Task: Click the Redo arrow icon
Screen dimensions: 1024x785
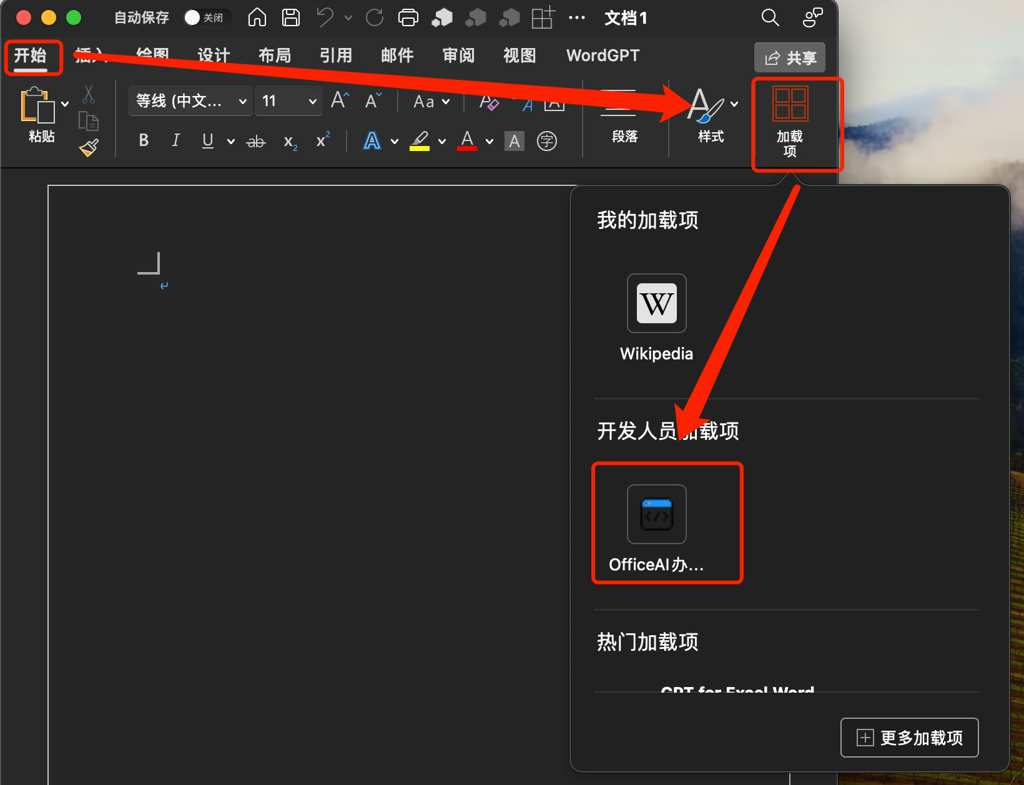Action: (374, 18)
